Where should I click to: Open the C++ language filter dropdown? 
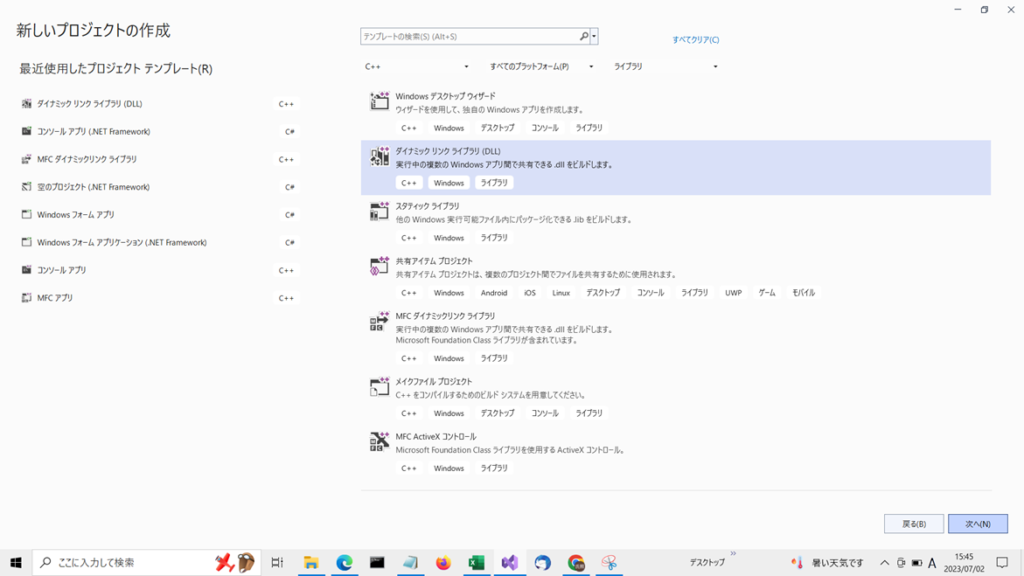(418, 67)
